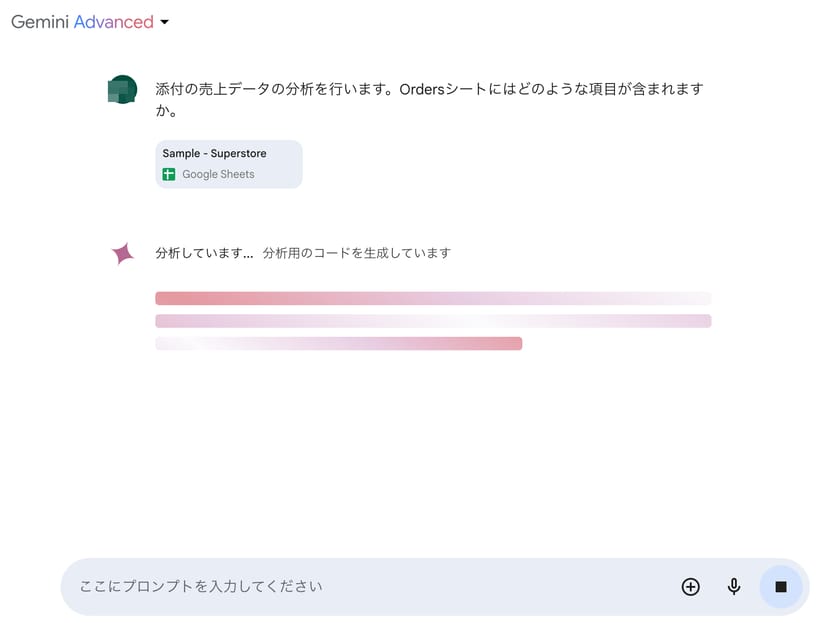This screenshot has height=623, width=828.
Task: Expand the Gemini Advanced model dropdown arrow
Action: [164, 22]
